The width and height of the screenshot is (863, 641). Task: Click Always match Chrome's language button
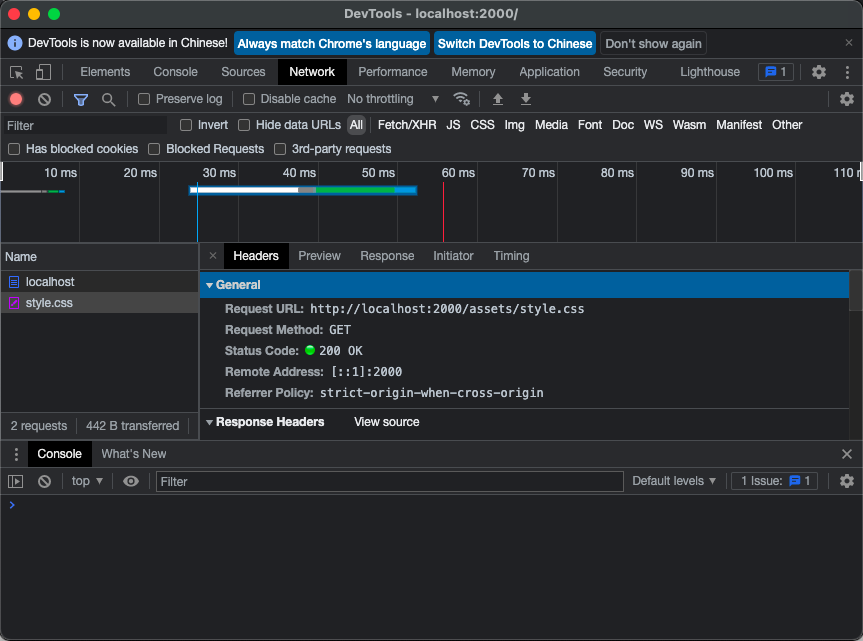point(332,43)
